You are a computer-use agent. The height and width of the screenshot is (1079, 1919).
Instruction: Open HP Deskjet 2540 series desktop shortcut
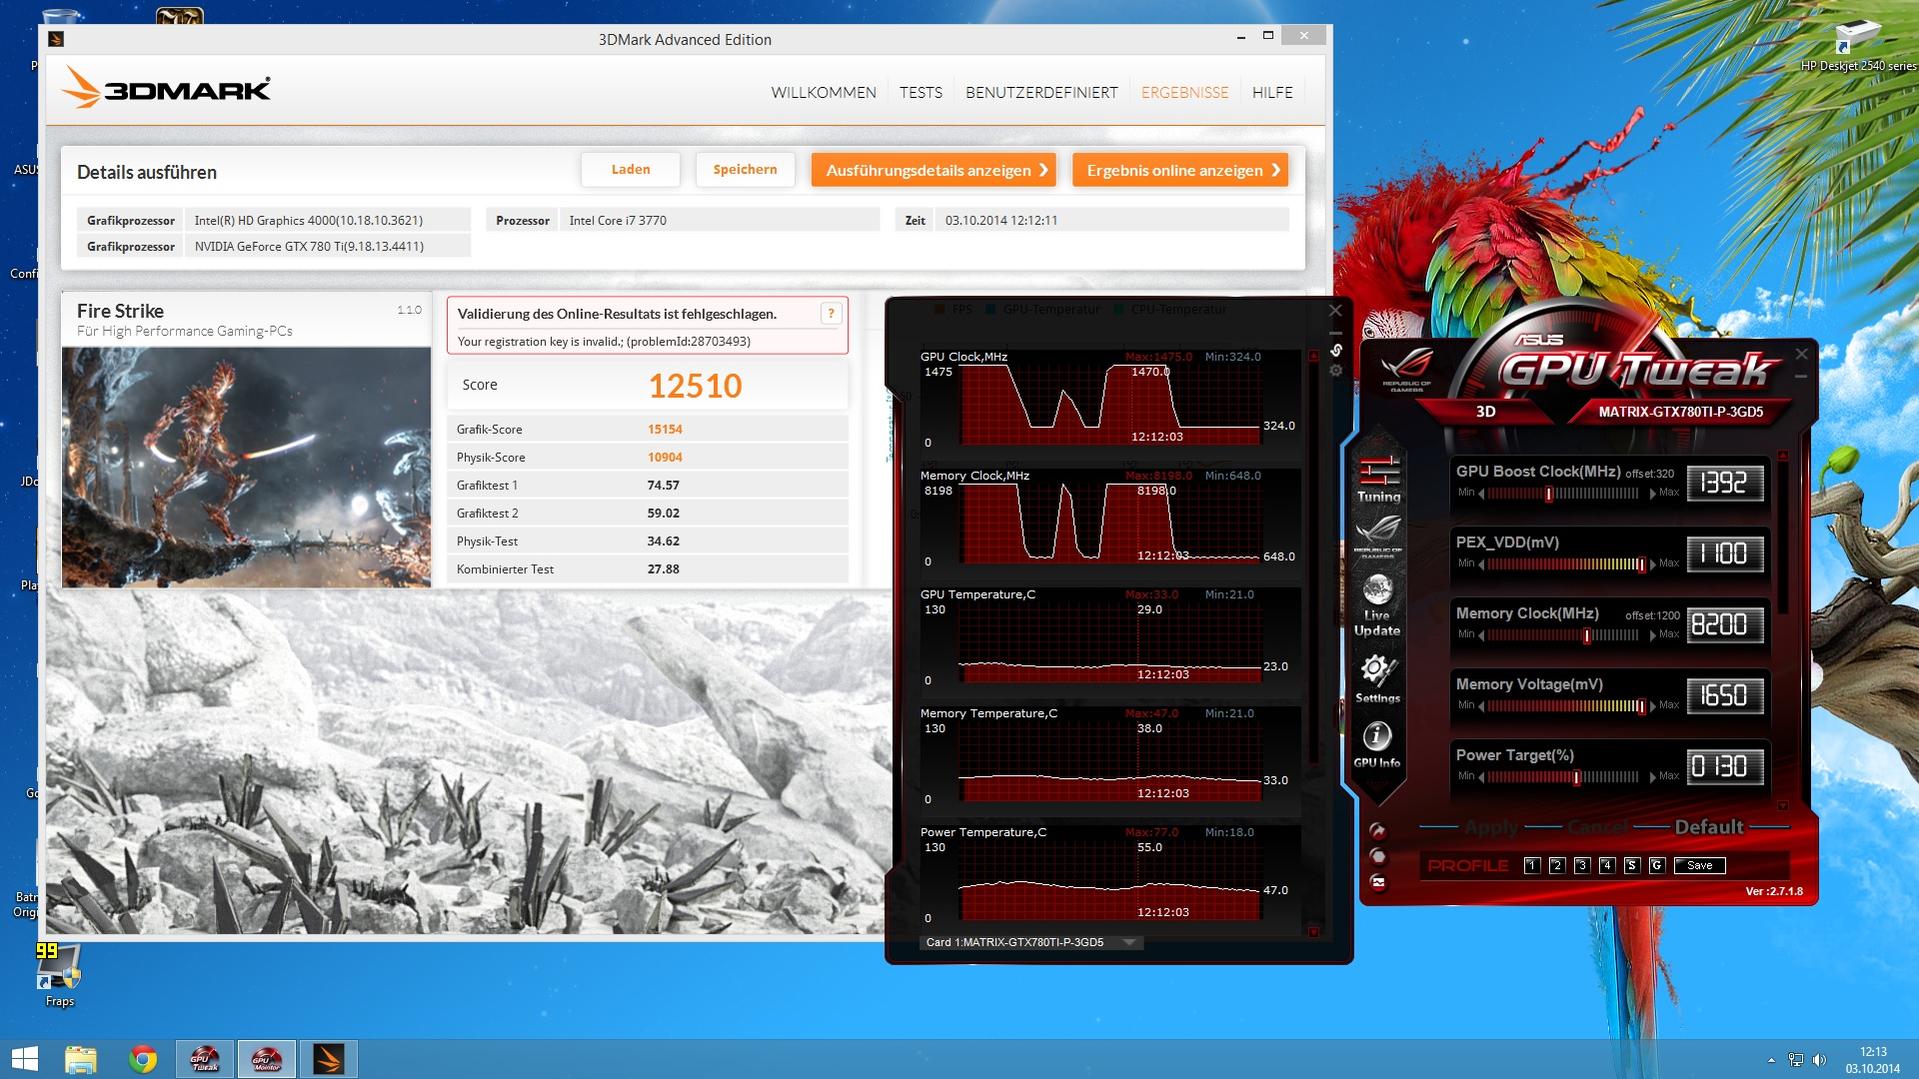1858,48
